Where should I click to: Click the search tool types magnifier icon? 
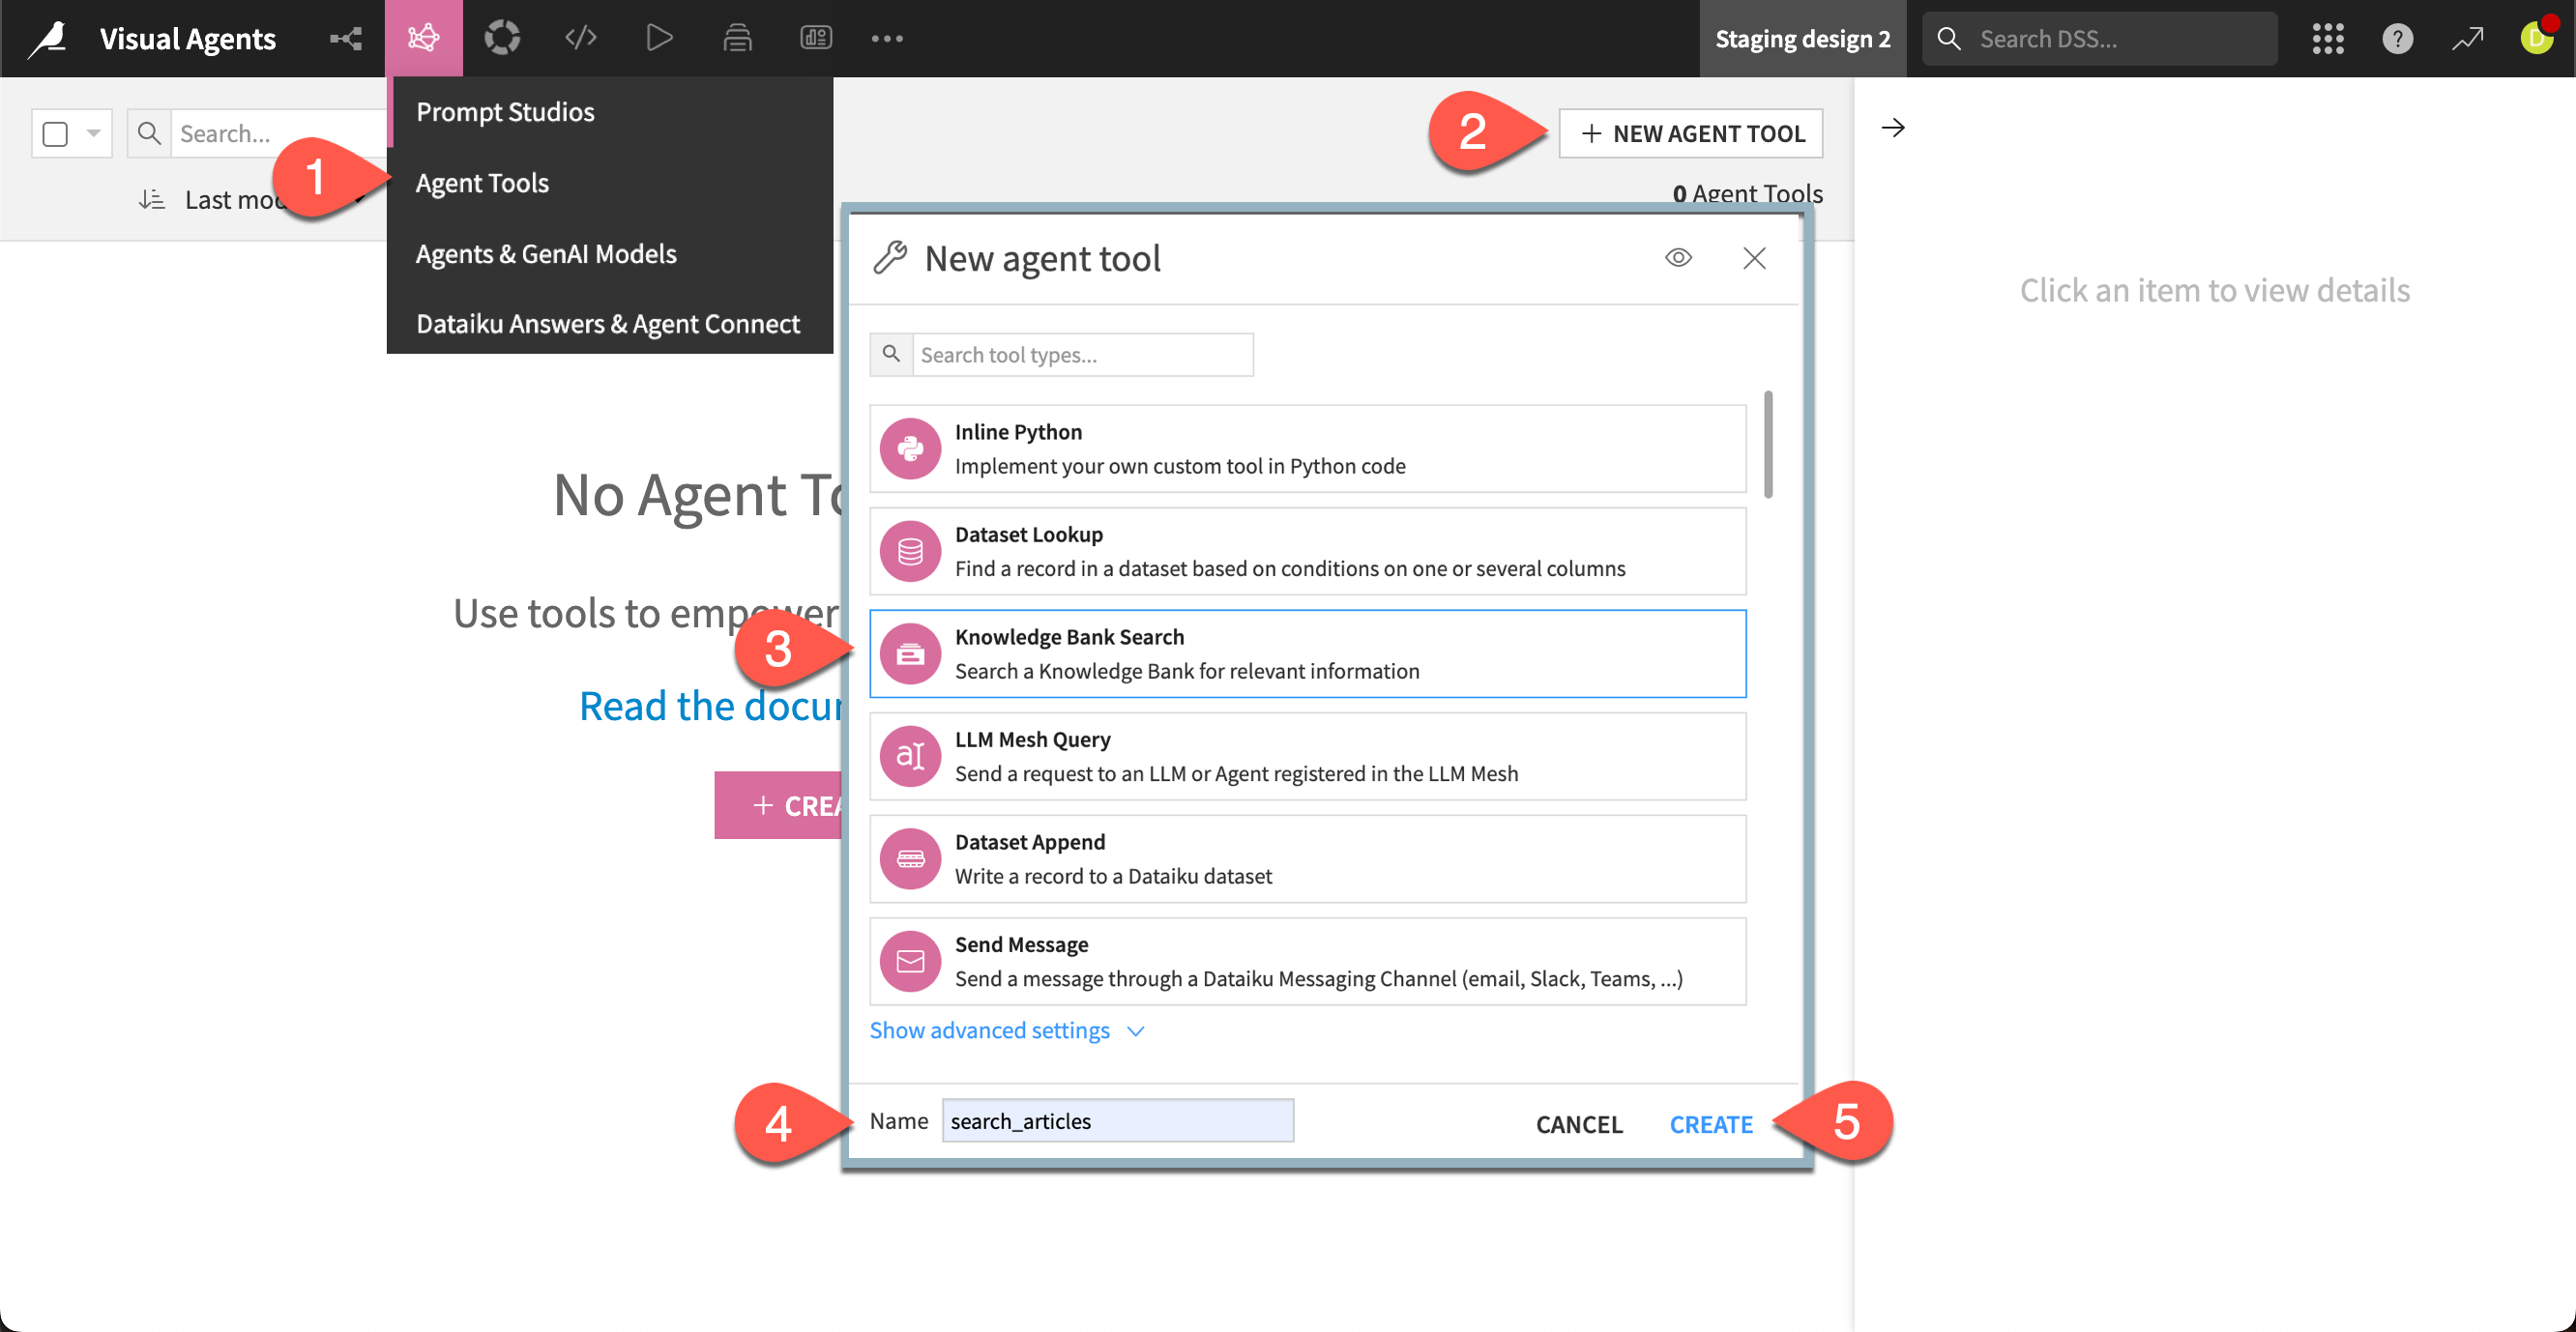point(891,354)
